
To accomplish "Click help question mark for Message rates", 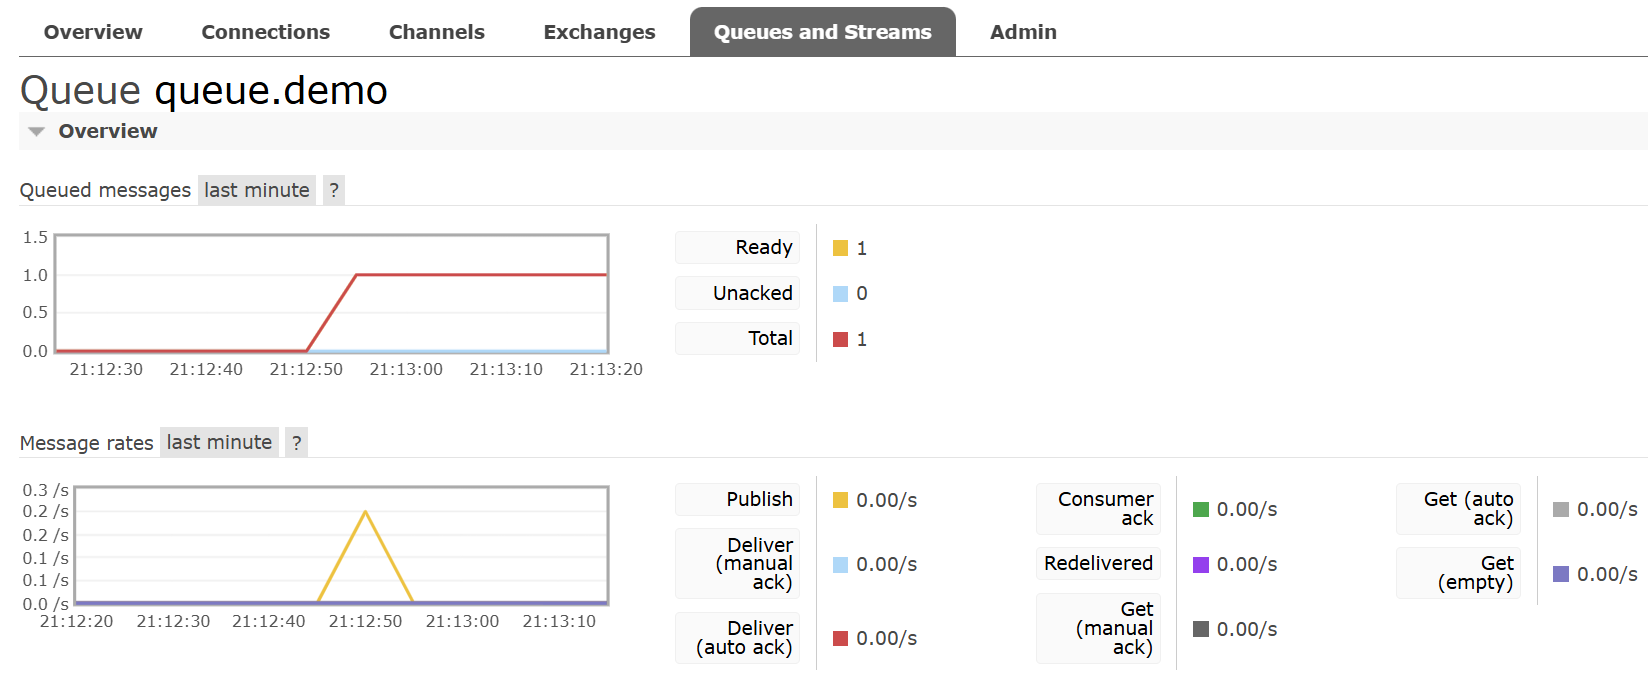I will pos(296,442).
